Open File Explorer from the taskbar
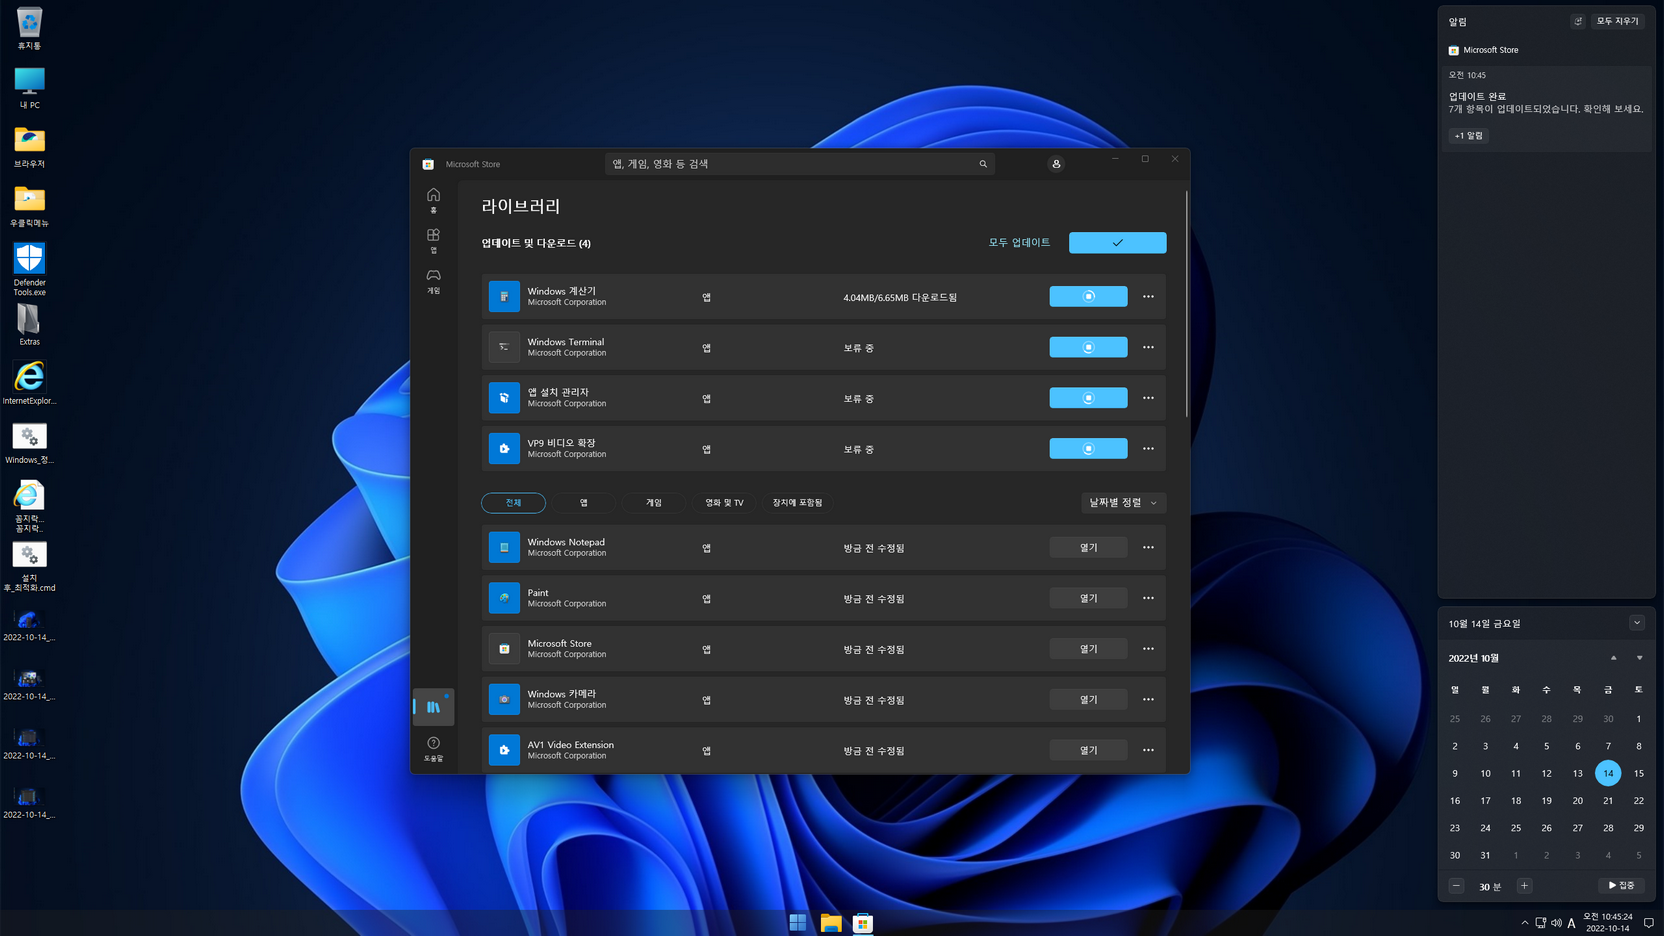The width and height of the screenshot is (1664, 936). (831, 922)
